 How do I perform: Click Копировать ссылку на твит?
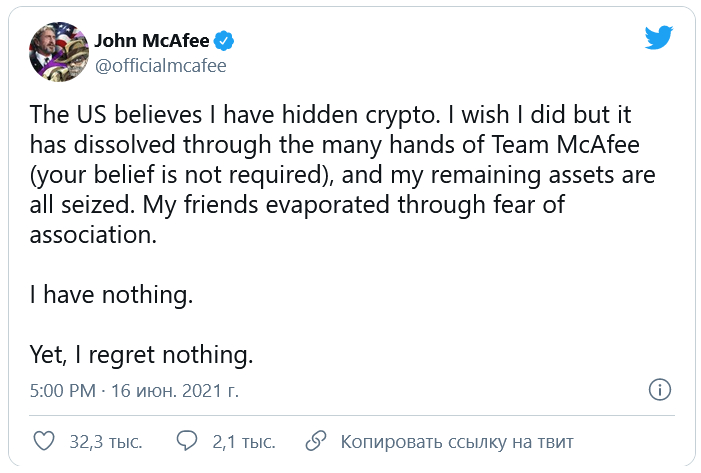(x=457, y=441)
